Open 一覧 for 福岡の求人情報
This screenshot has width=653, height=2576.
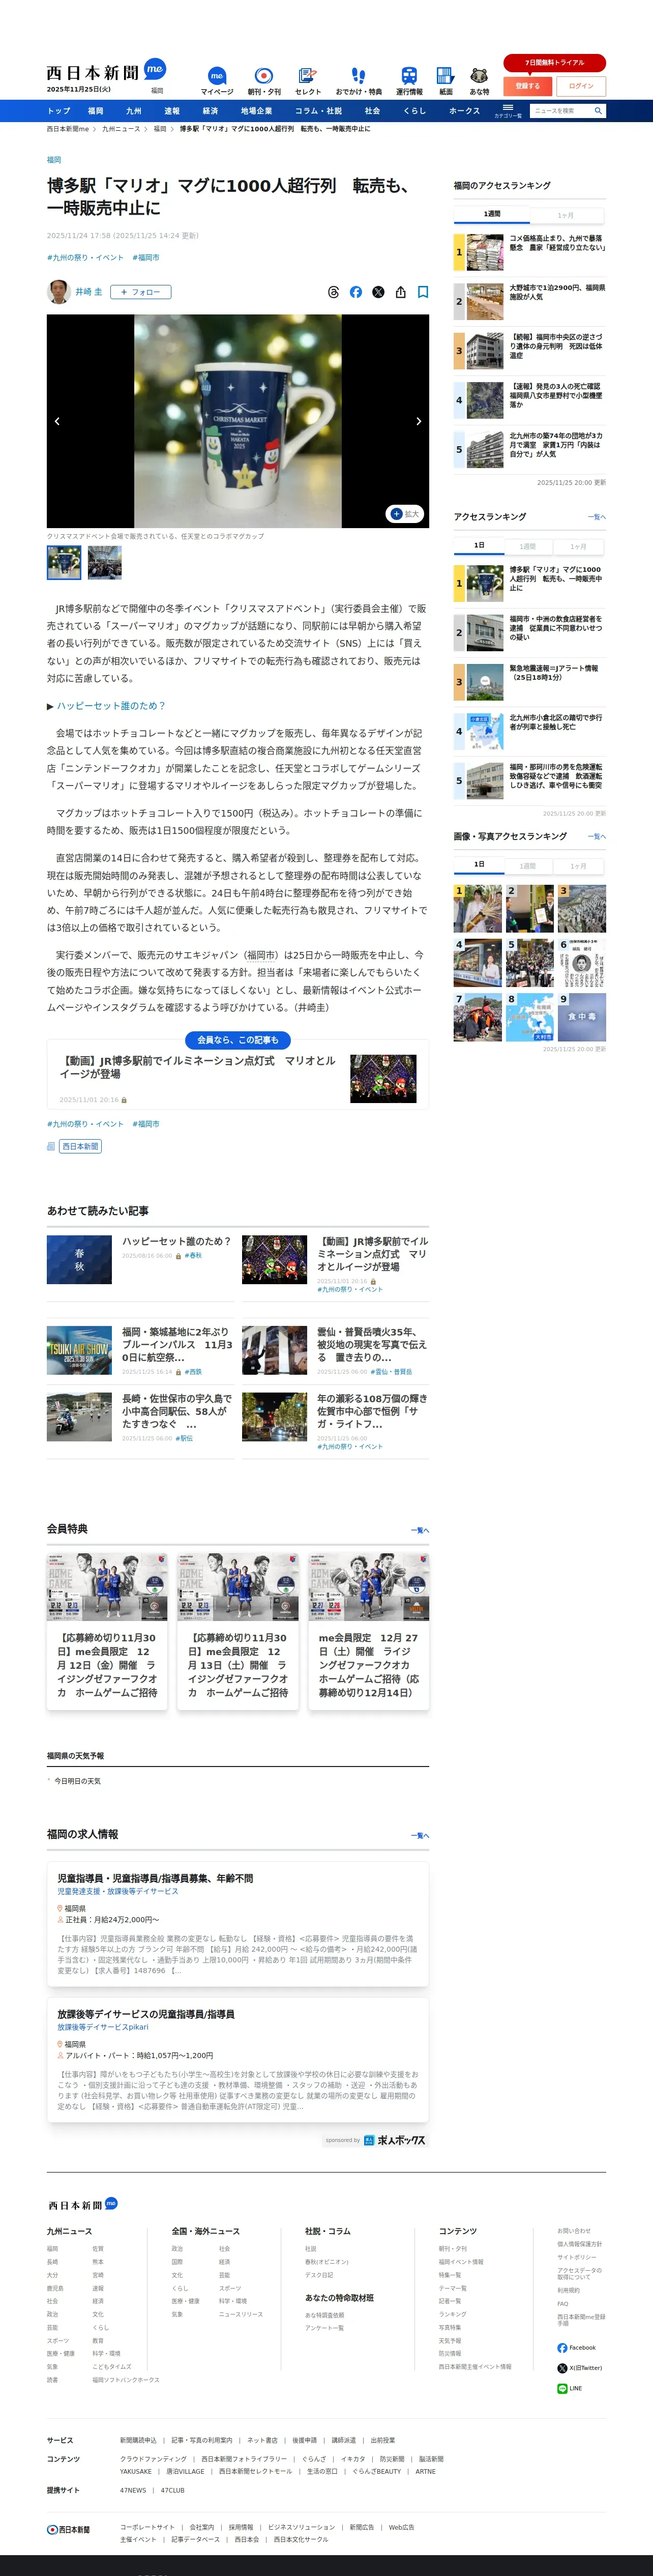click(420, 1835)
